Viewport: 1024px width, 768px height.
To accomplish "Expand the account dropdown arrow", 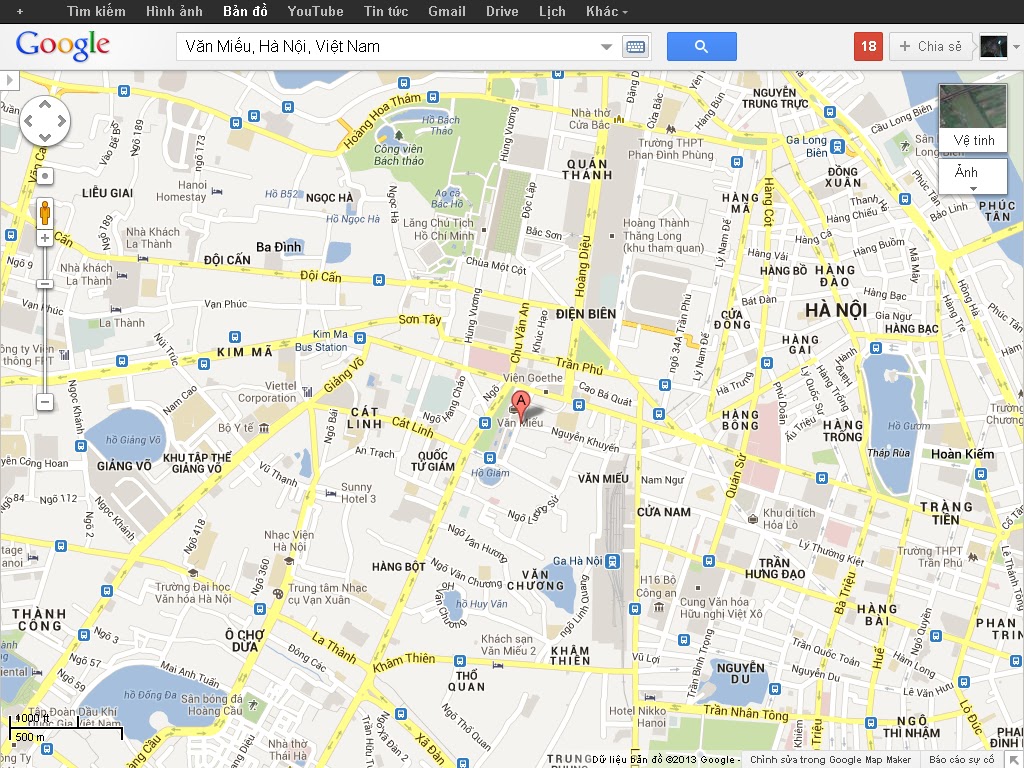I will click(1016, 47).
